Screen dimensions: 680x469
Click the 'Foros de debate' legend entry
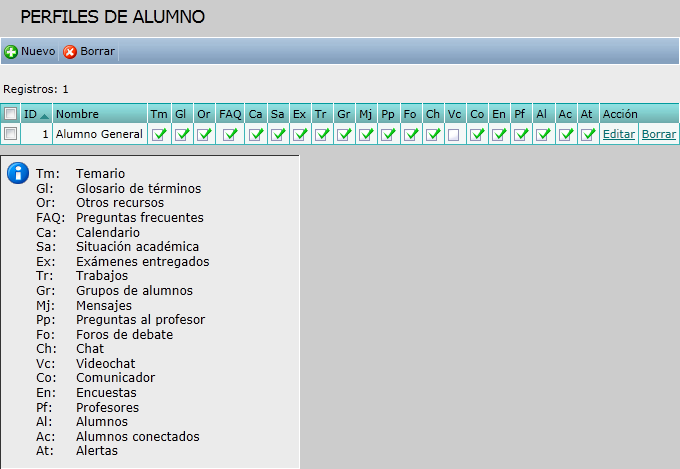[124, 335]
